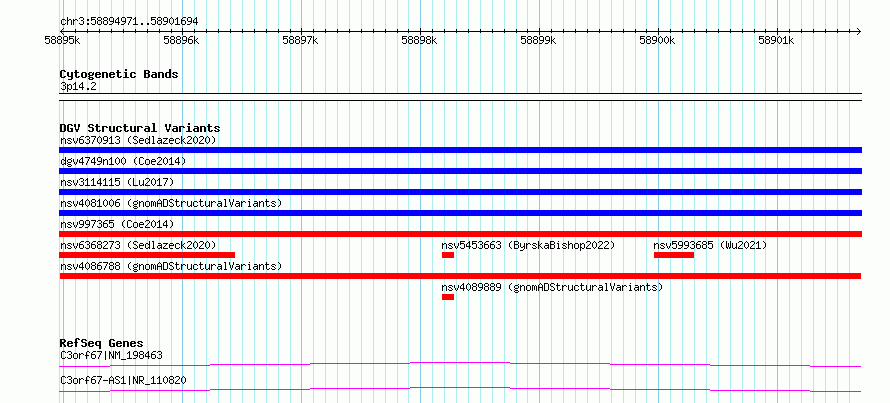Open the DGV Structural Variants track title

pyautogui.click(x=140, y=128)
